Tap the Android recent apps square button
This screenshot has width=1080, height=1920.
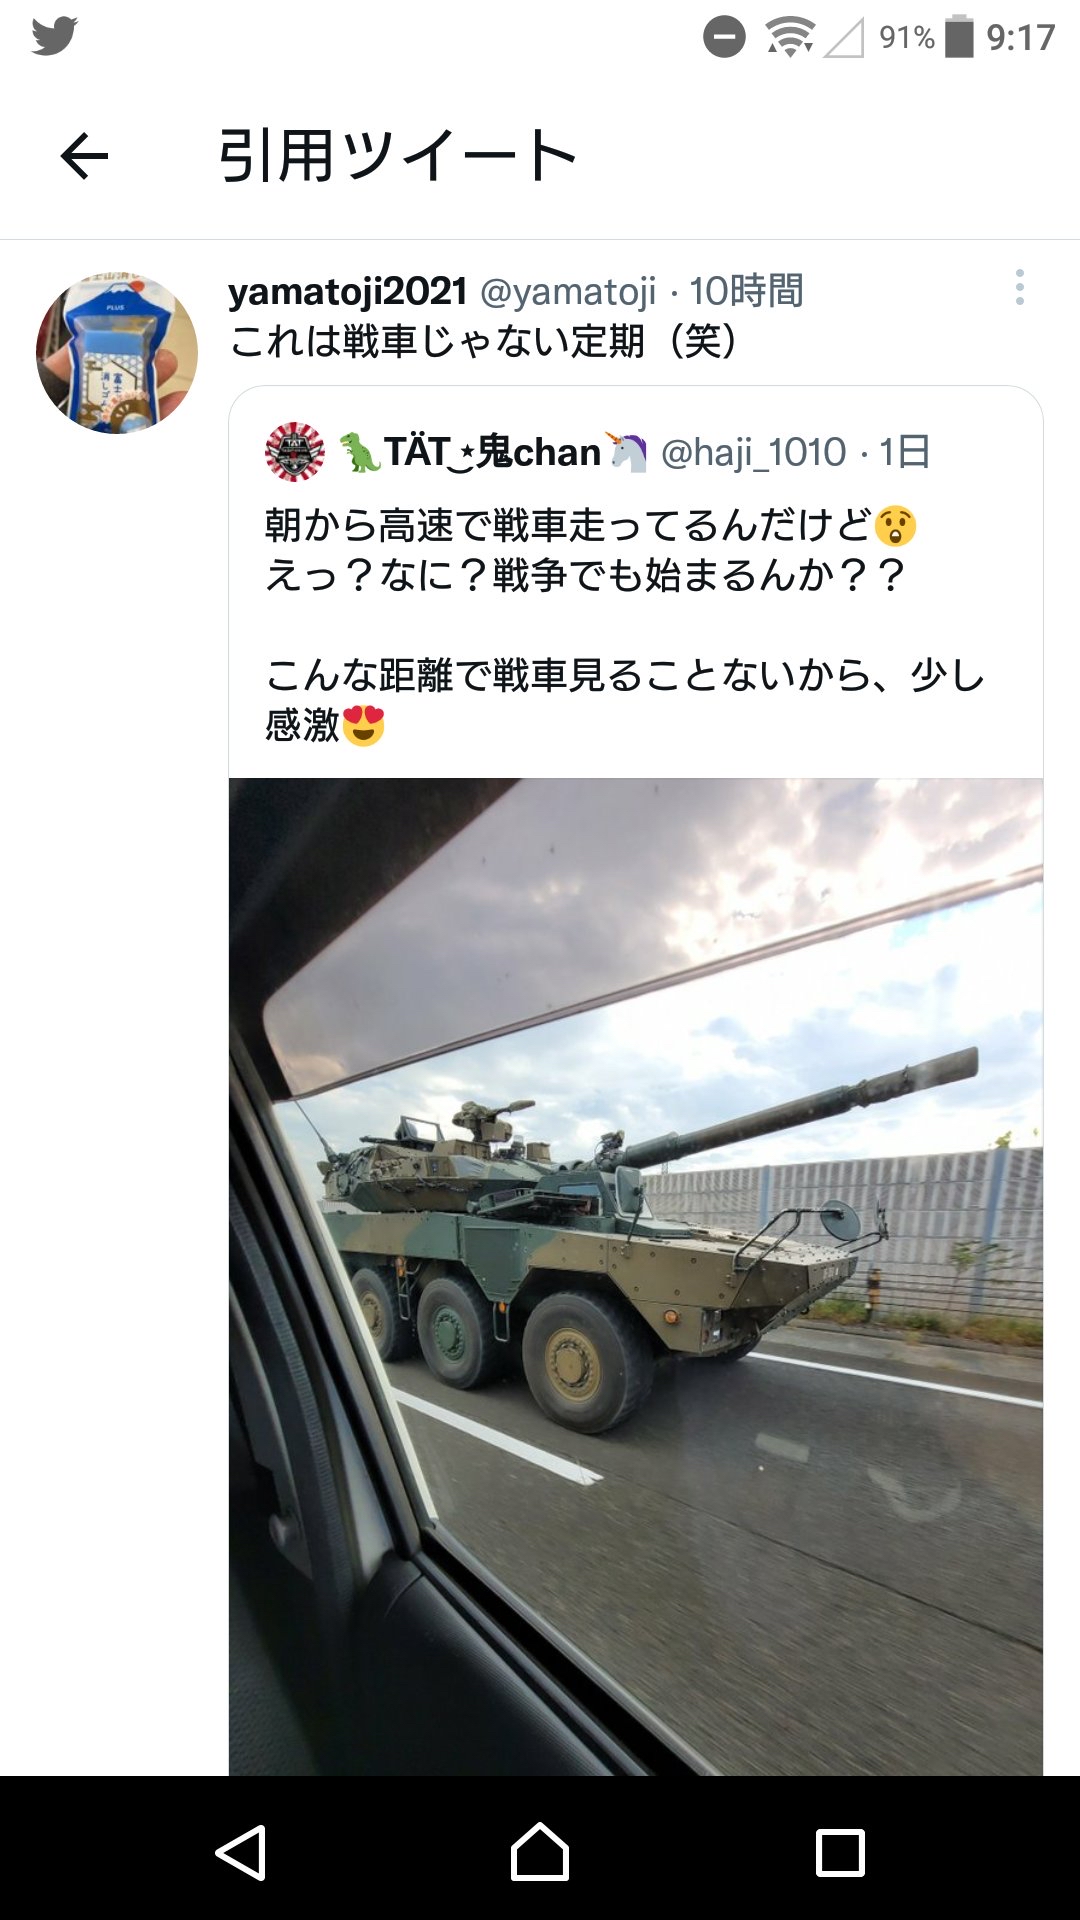coord(840,1852)
